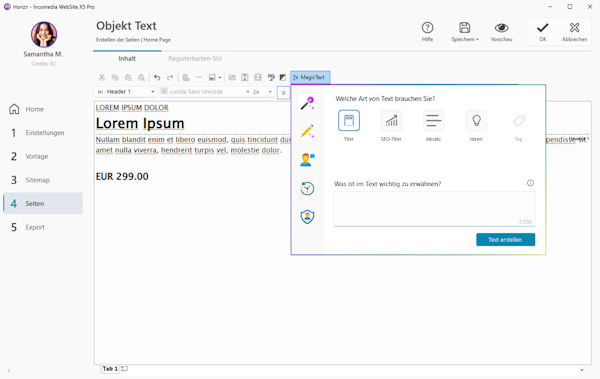Screen dimensions: 600x379
Task: Open the shield user icon in MagicText
Action: tap(307, 217)
